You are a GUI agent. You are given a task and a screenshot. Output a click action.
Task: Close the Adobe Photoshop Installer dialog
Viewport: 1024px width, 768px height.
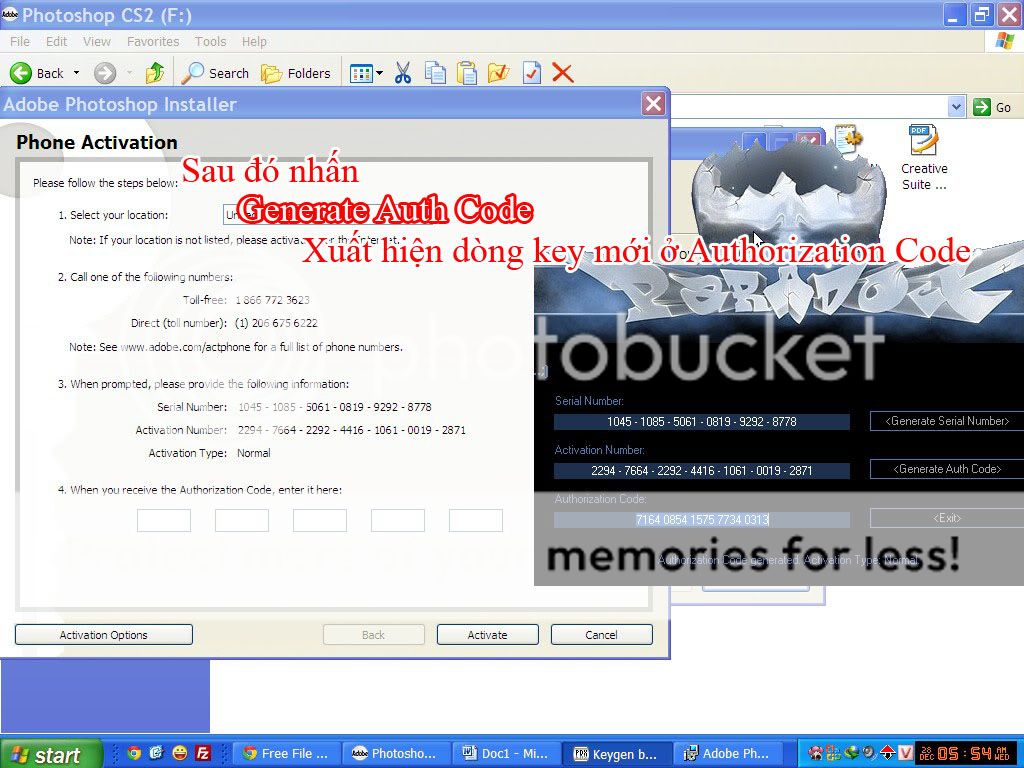tap(653, 104)
